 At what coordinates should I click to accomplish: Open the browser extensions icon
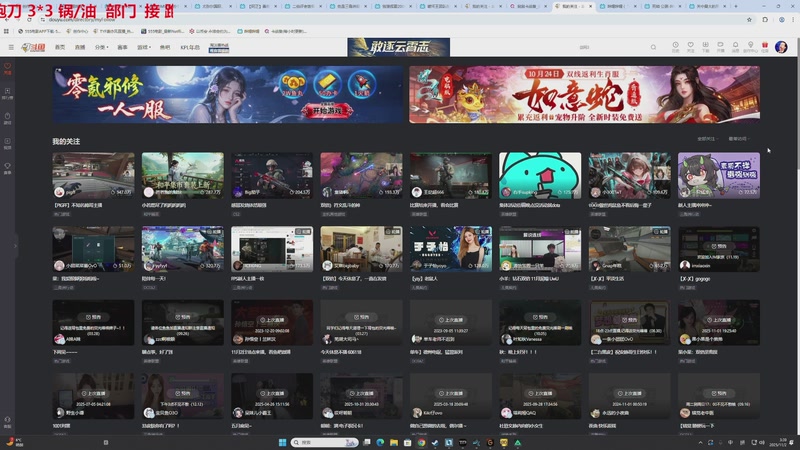(765, 20)
